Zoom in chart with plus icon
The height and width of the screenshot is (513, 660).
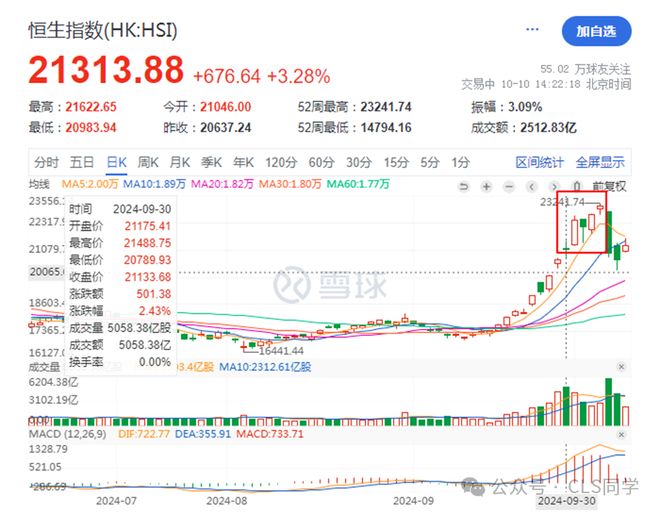[486, 186]
